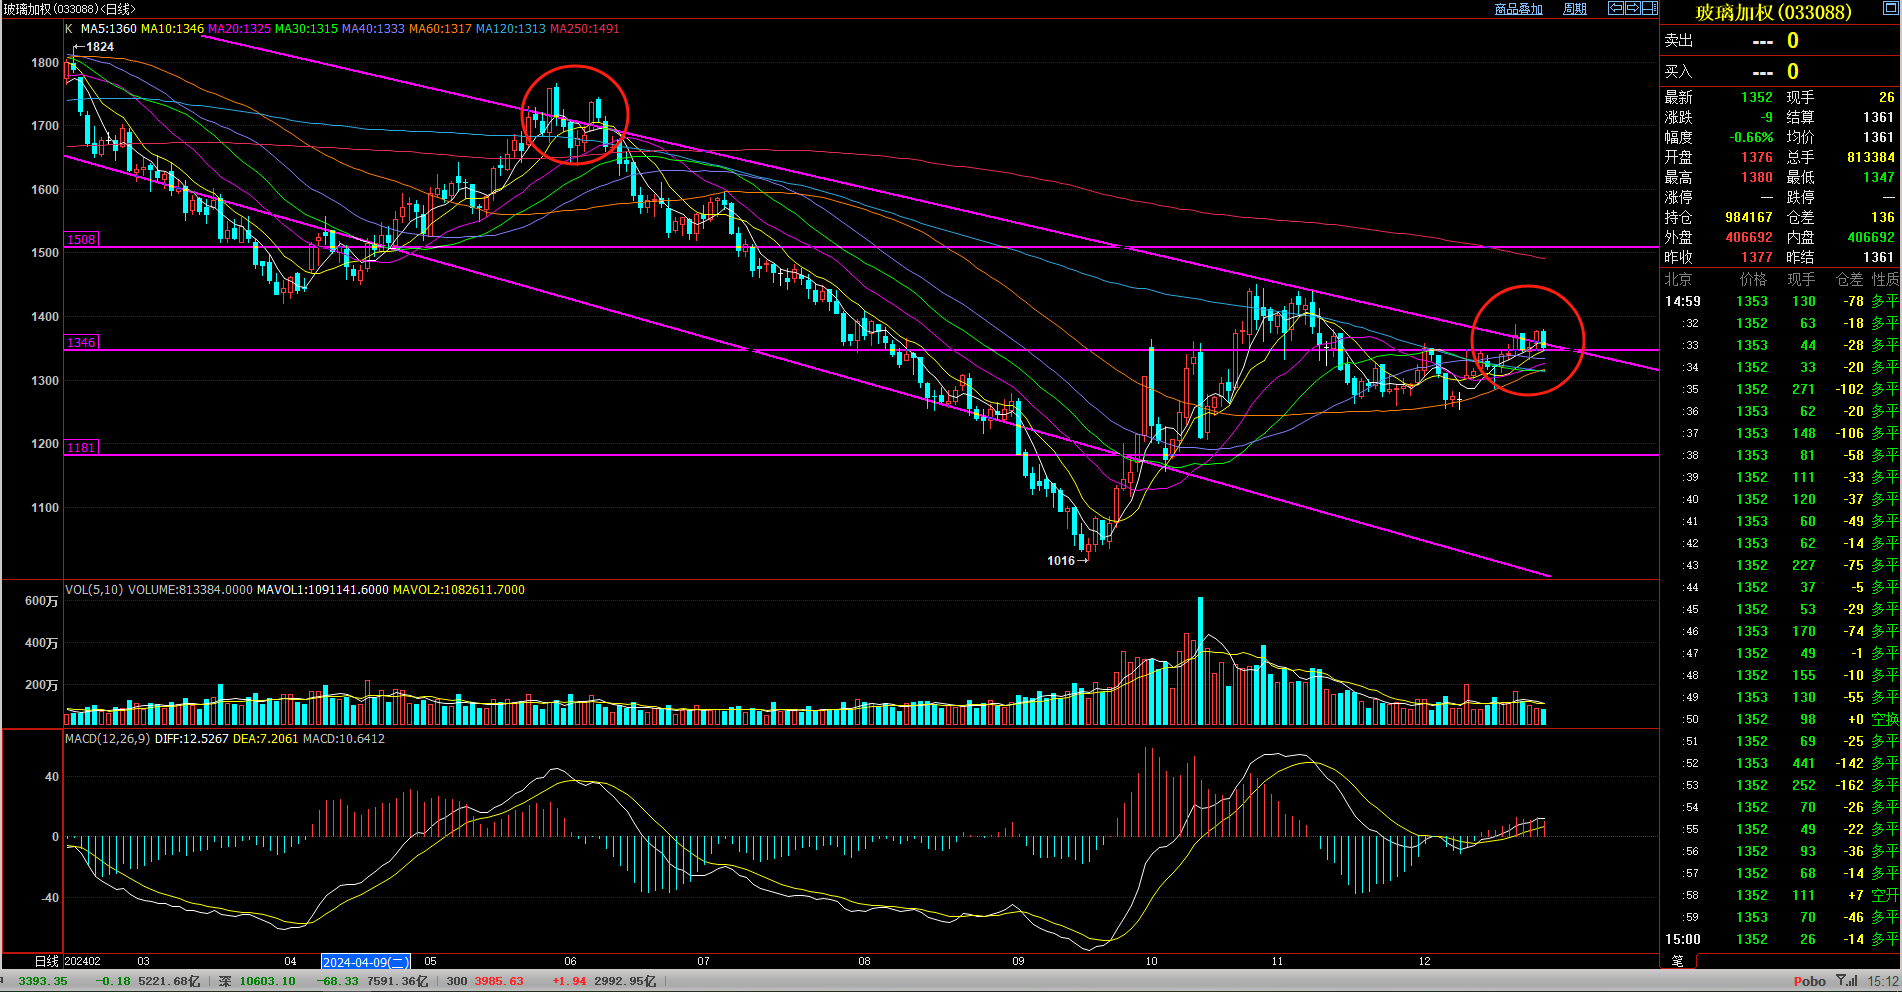The image size is (1902, 992).
Task: Toggle the side panel layout icon
Action: point(1649,8)
